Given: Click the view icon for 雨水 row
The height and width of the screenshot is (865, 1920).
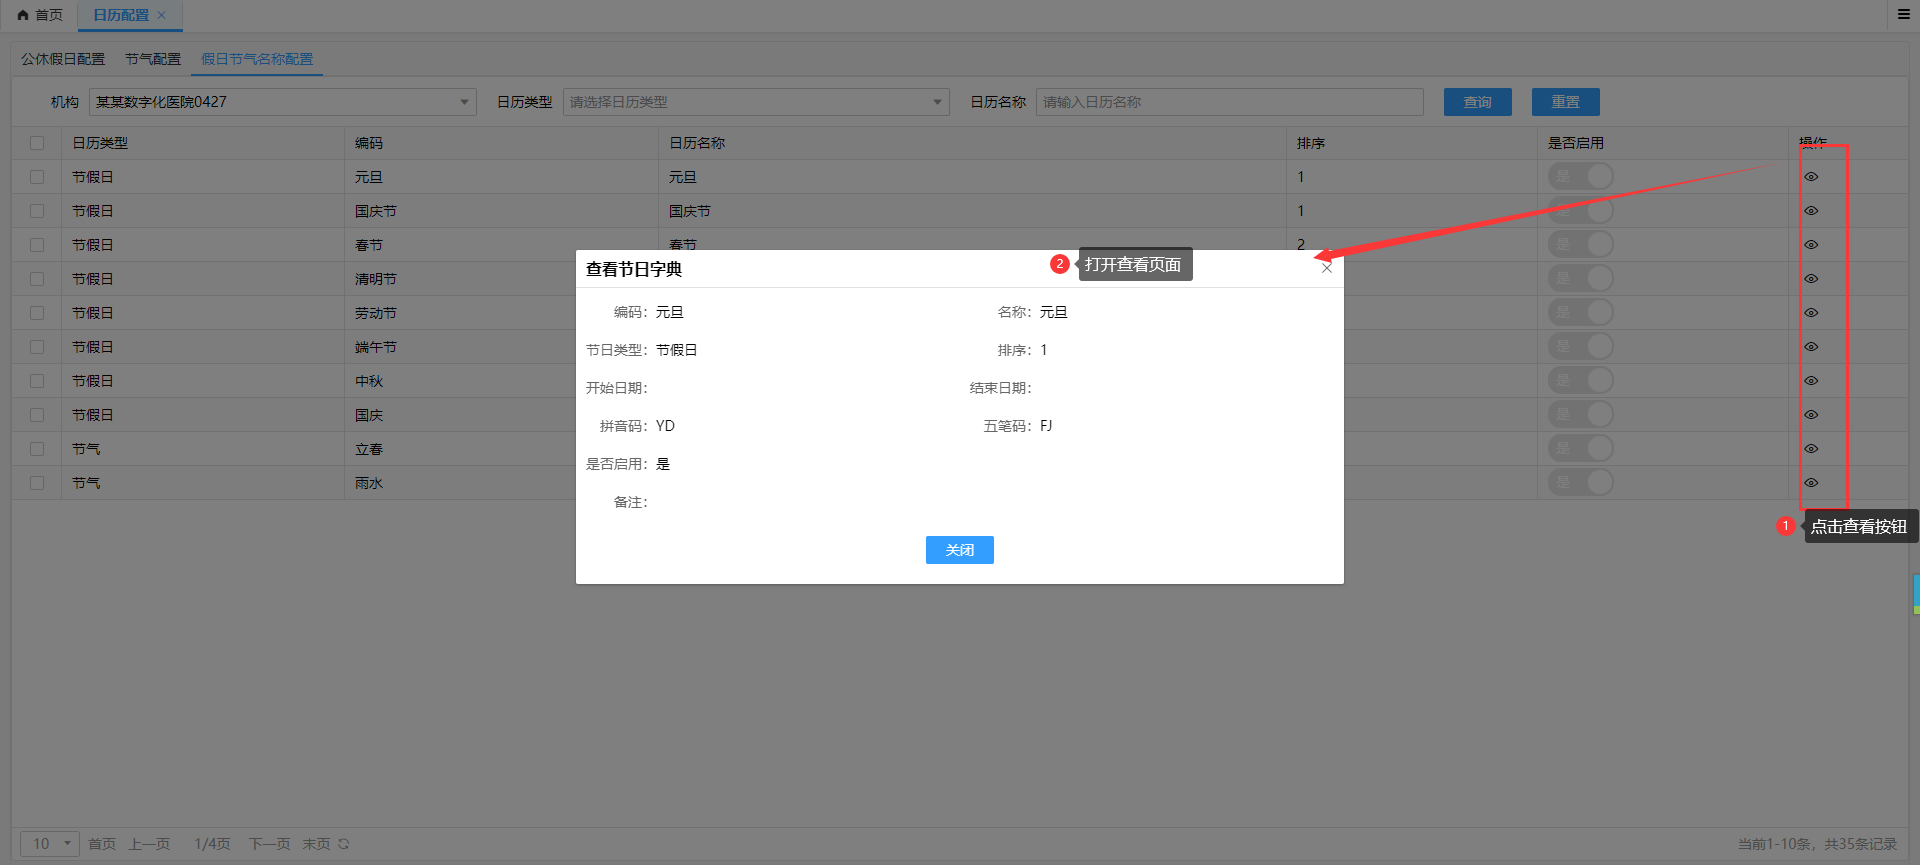Looking at the screenshot, I should tap(1811, 483).
